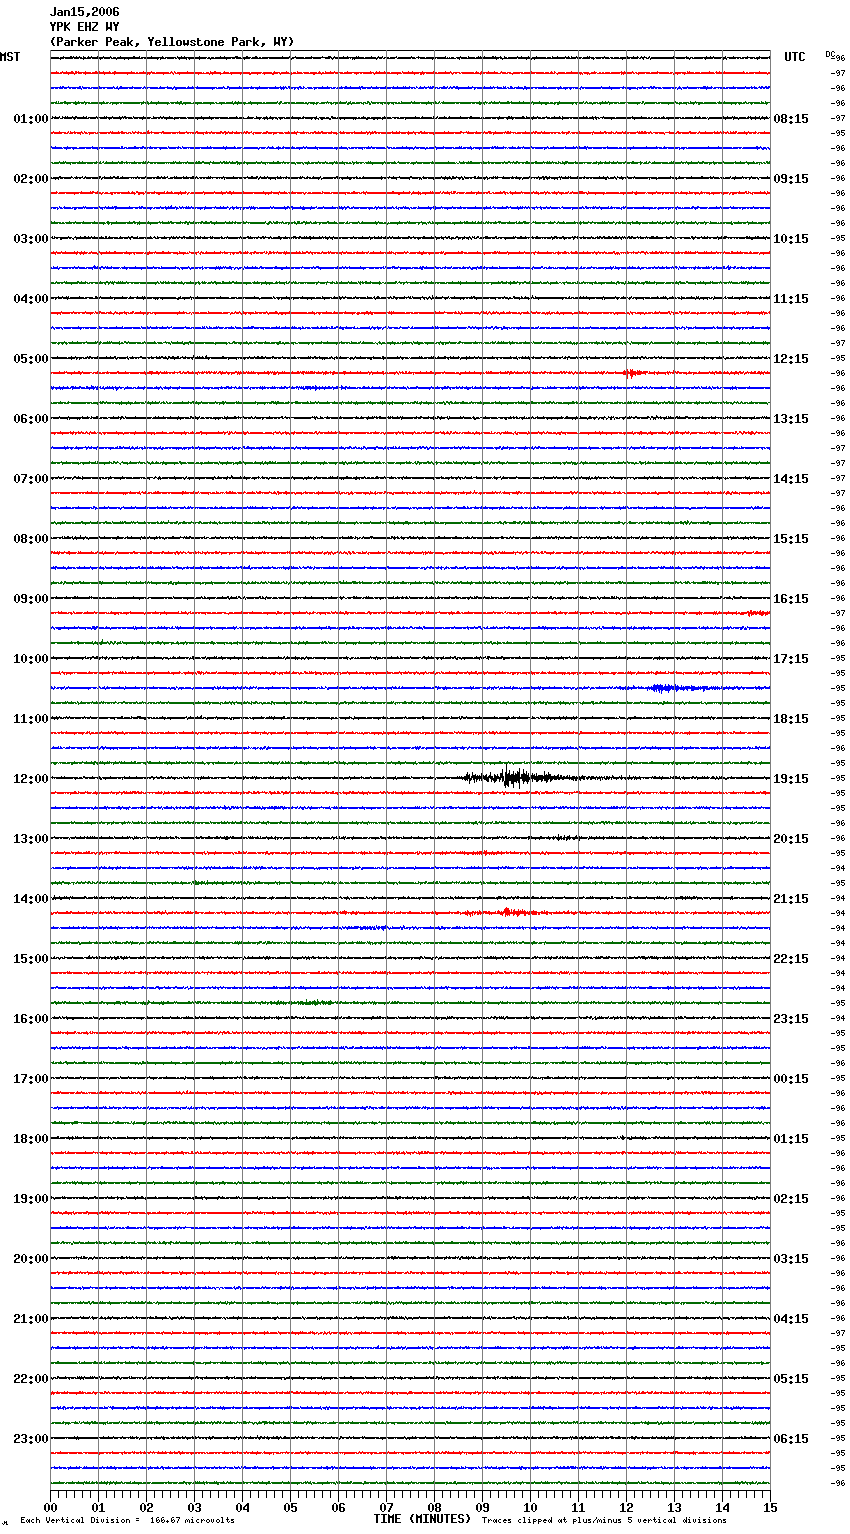Select the 16:00 MST time label
The height and width of the screenshot is (1534, 850).
(x=31, y=1019)
